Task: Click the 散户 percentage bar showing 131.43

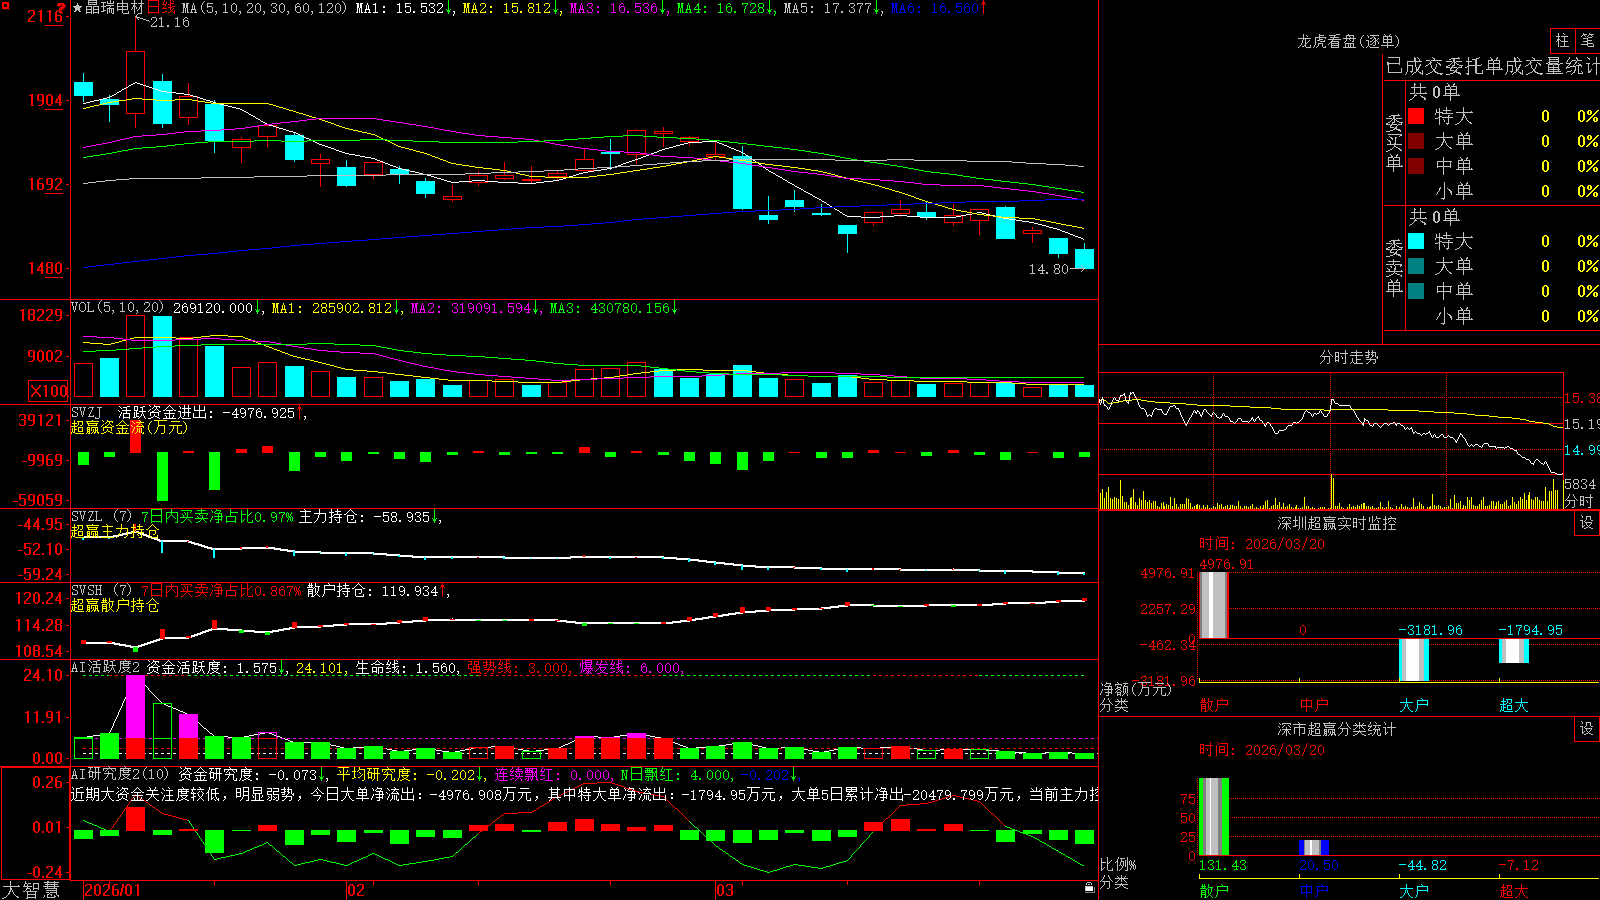Action: pyautogui.click(x=1214, y=816)
